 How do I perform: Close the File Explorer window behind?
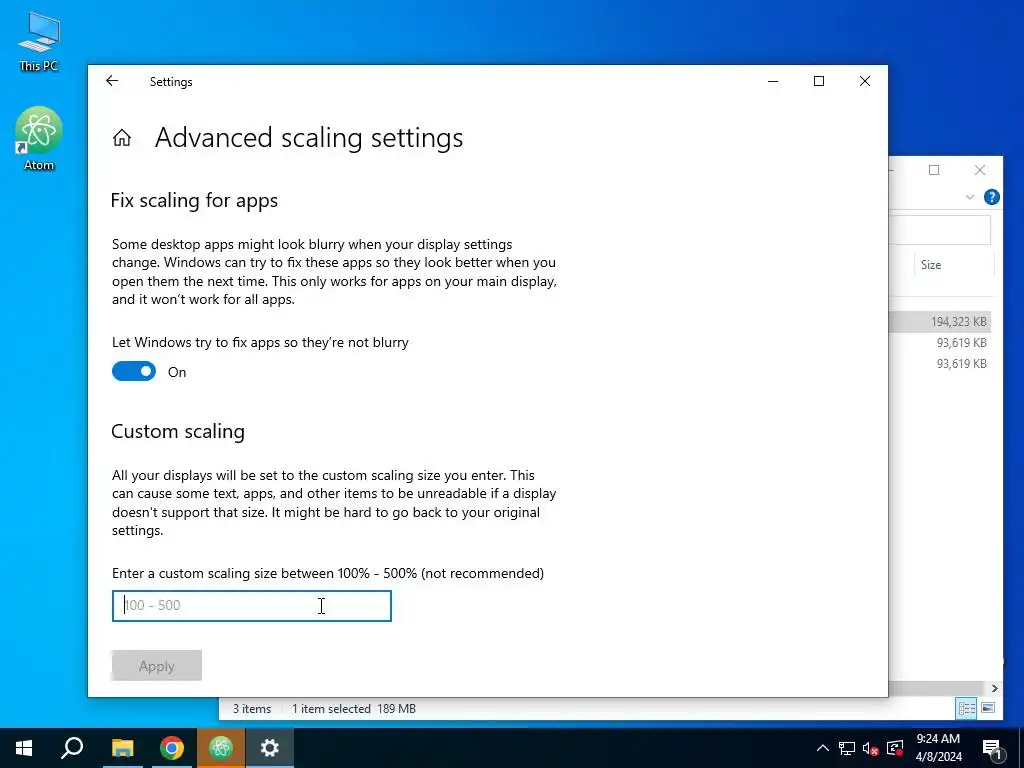(x=980, y=170)
